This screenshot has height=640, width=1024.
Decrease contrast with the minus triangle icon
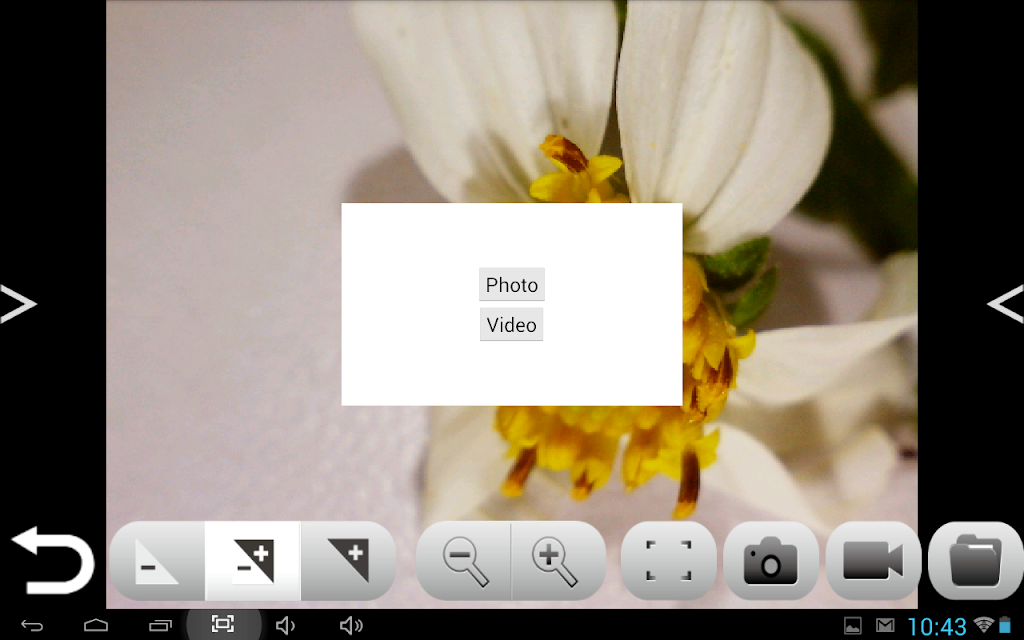(157, 561)
